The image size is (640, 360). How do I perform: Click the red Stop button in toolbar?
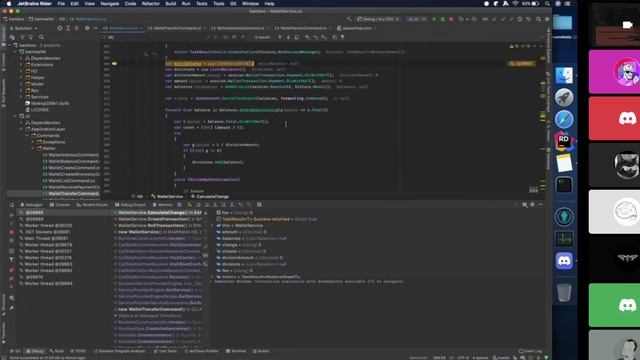point(451,19)
